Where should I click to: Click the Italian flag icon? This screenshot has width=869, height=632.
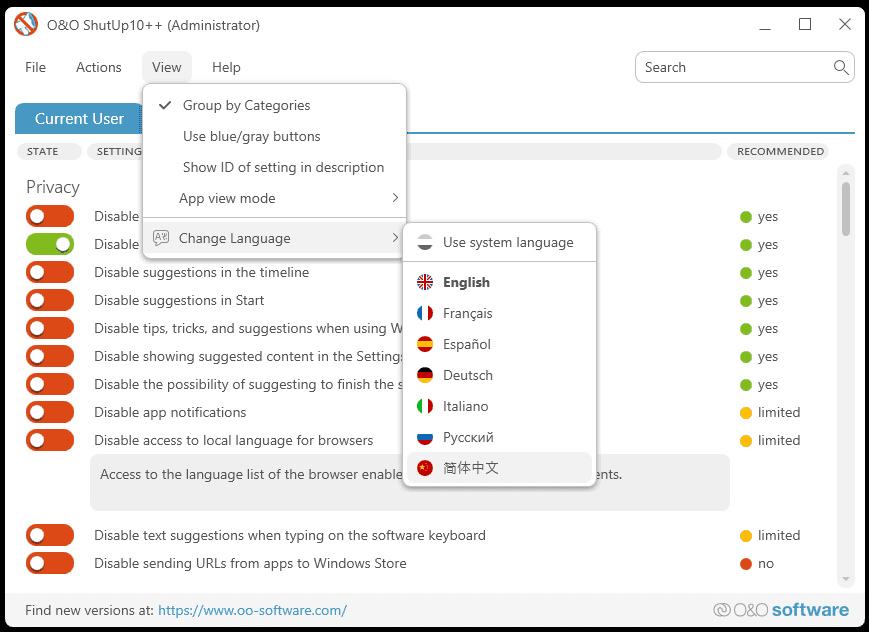pos(425,406)
